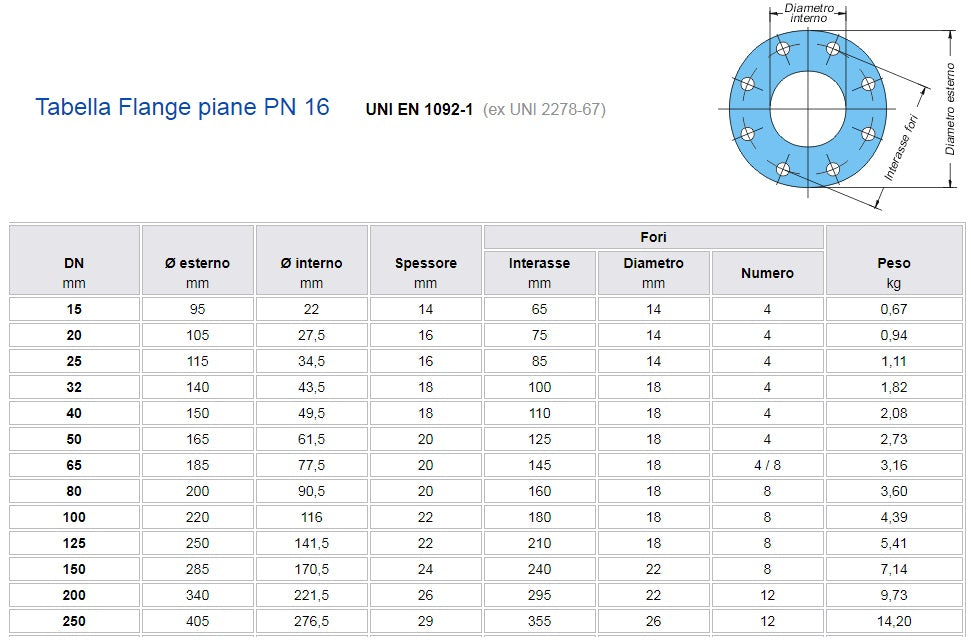Click the '4 / 8' hole count cell

(767, 465)
